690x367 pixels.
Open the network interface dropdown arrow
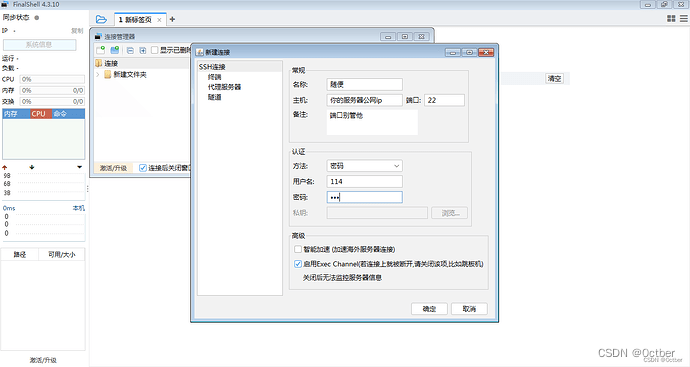click(x=79, y=167)
